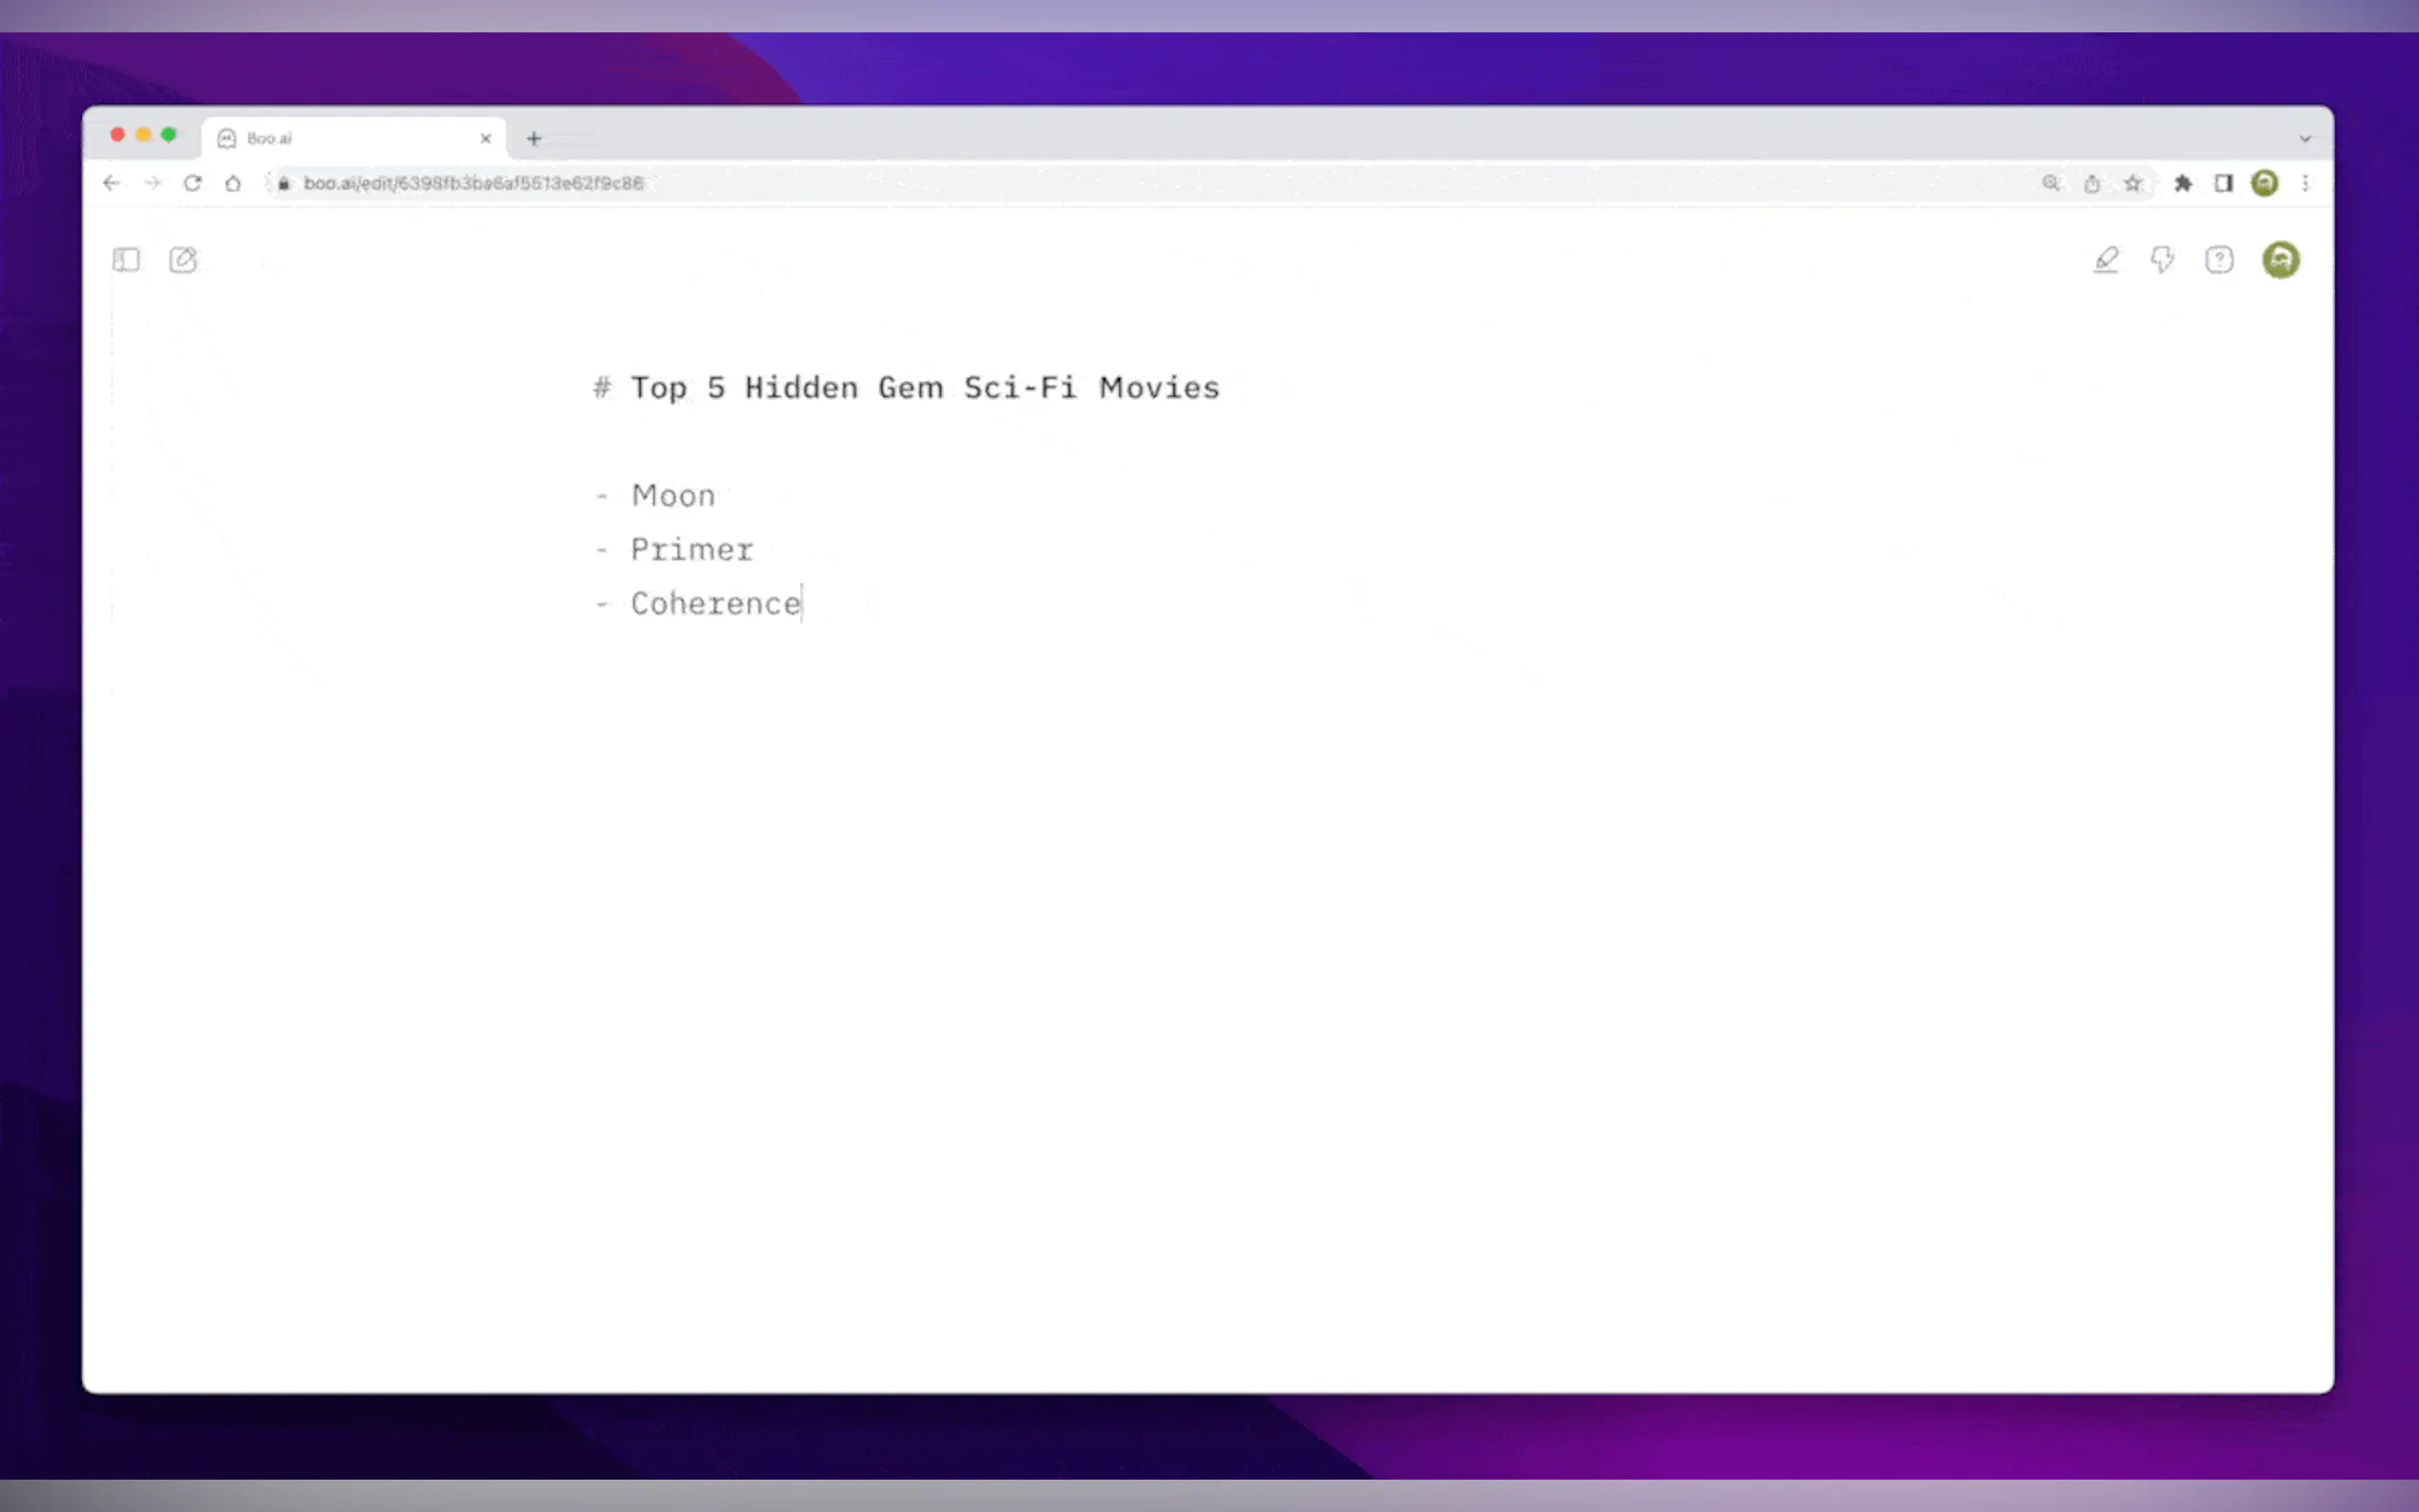This screenshot has height=1512, width=2419.
Task: Go back to previous page
Action: coord(111,183)
